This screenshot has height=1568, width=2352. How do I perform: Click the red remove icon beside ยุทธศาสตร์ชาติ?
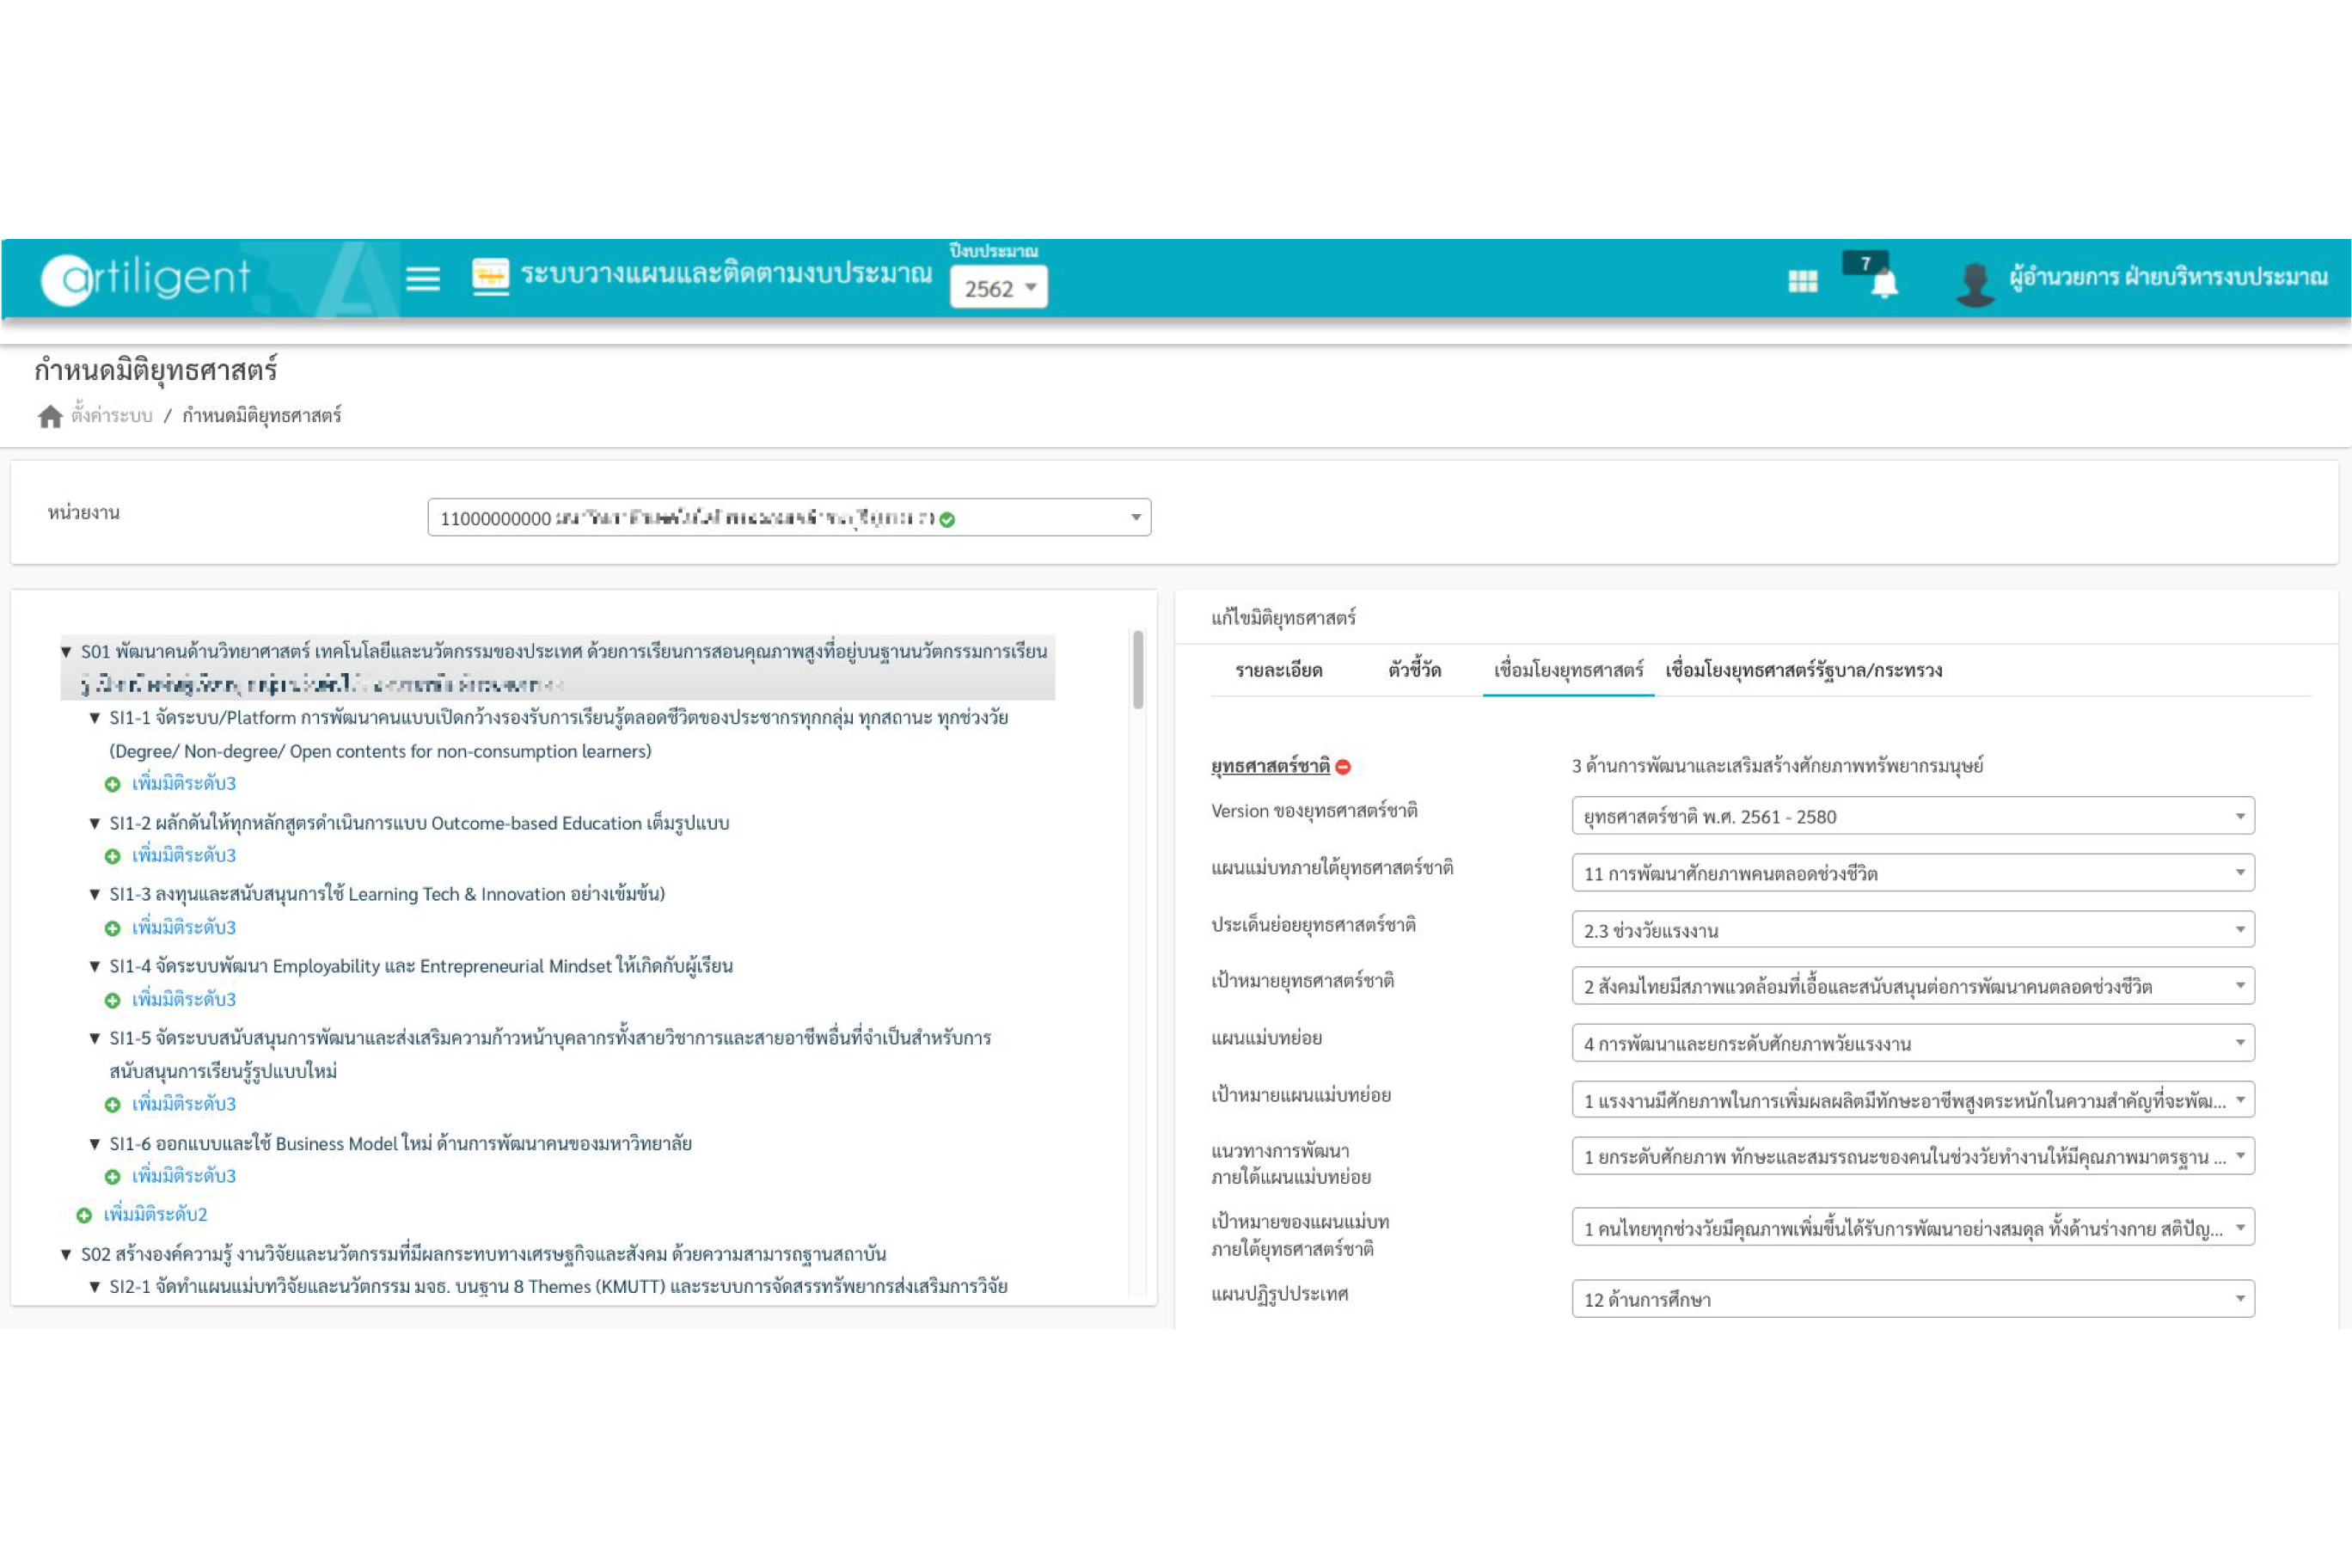click(x=1344, y=767)
